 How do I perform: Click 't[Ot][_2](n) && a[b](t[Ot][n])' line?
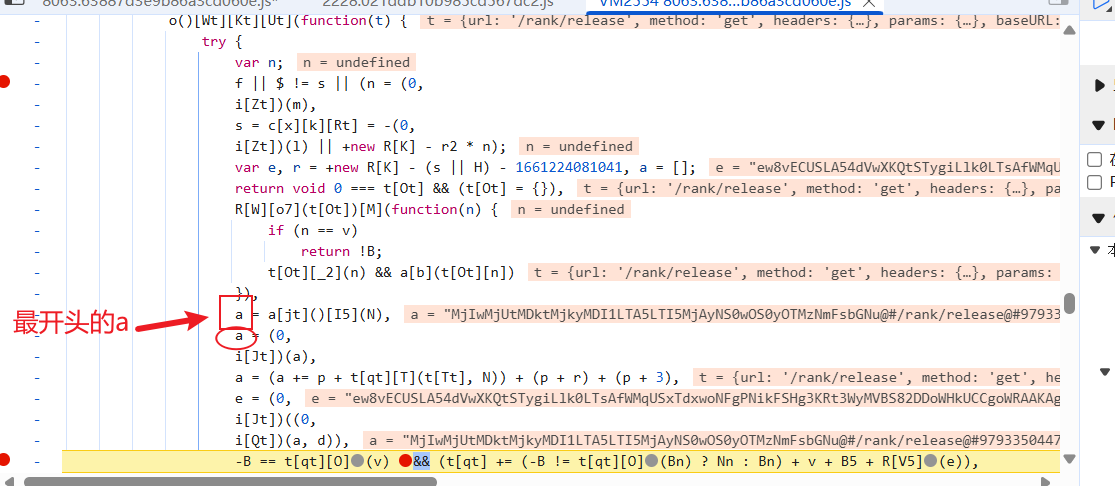coord(391,273)
